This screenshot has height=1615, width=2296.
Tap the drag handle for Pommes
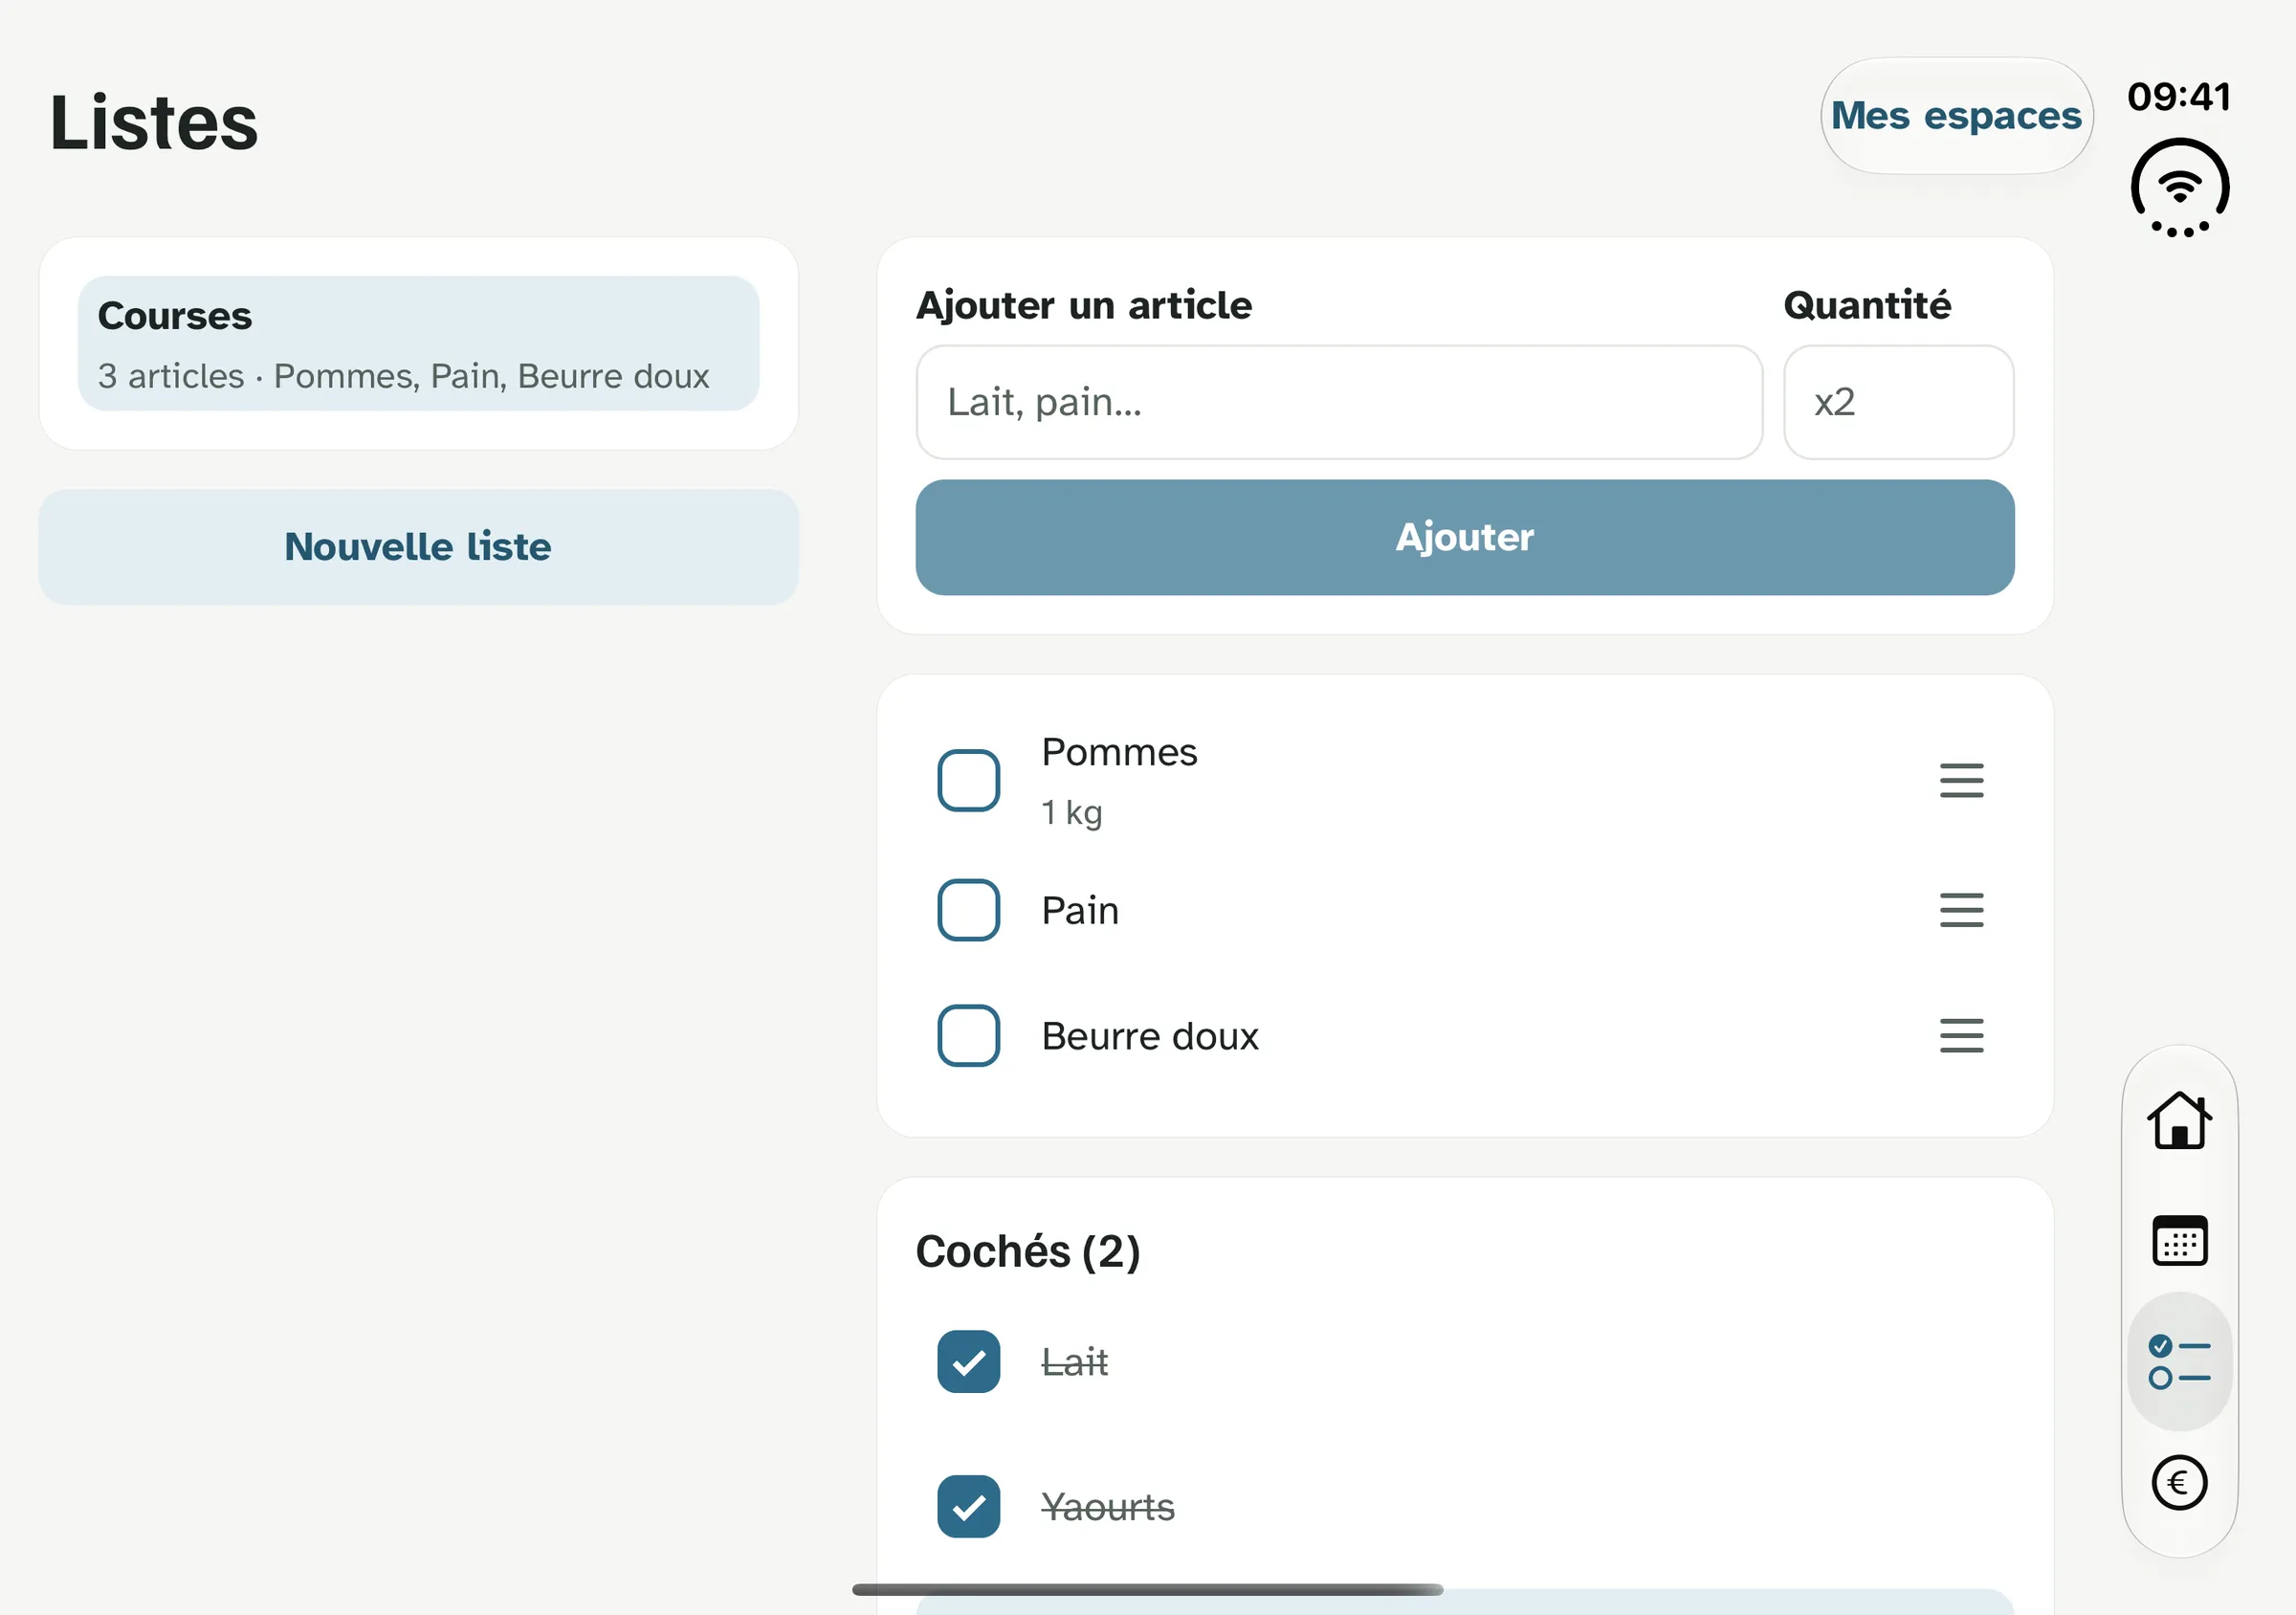(x=1961, y=780)
